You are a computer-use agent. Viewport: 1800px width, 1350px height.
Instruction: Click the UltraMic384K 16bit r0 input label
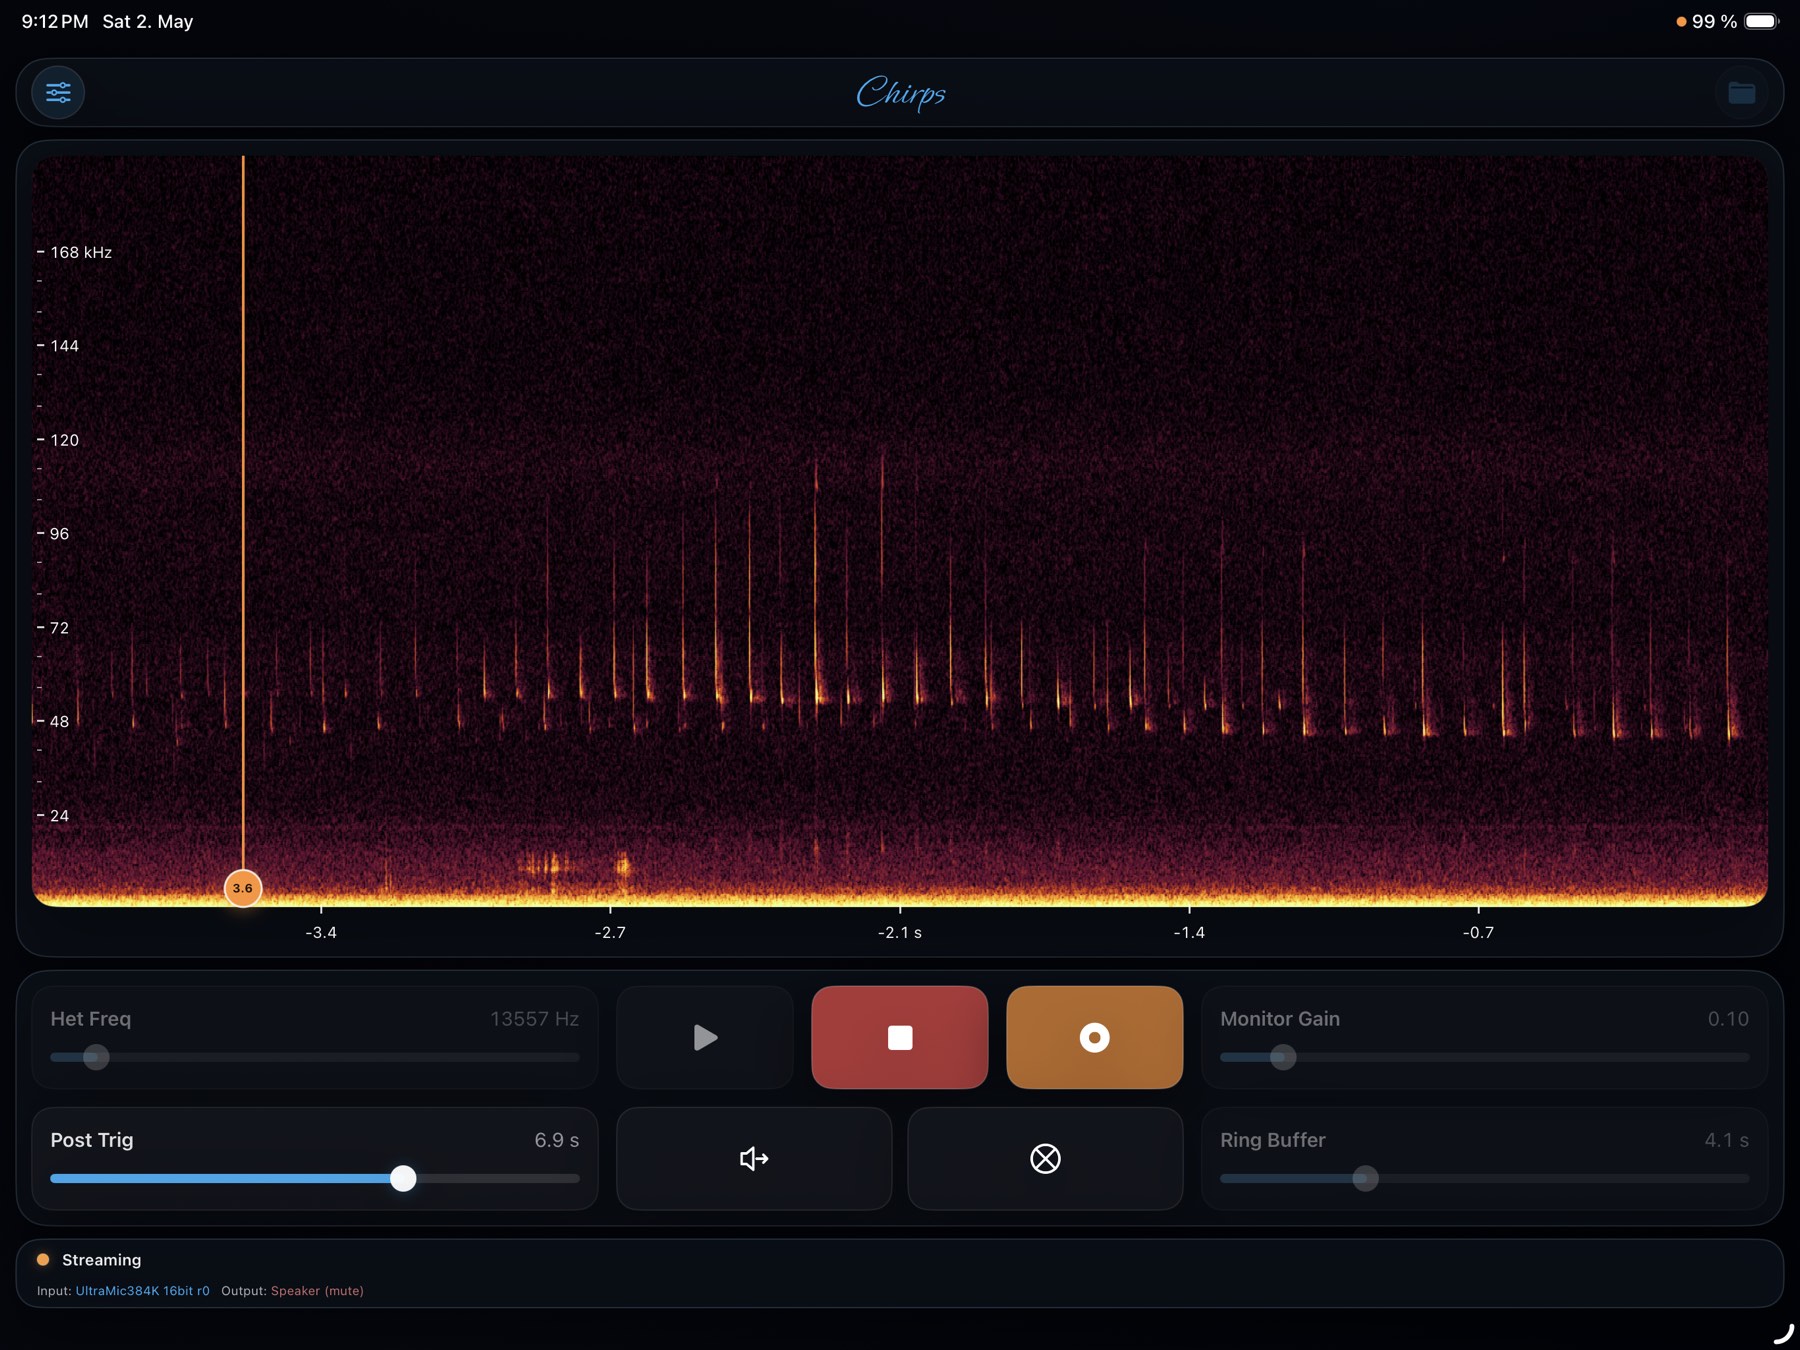[143, 1291]
